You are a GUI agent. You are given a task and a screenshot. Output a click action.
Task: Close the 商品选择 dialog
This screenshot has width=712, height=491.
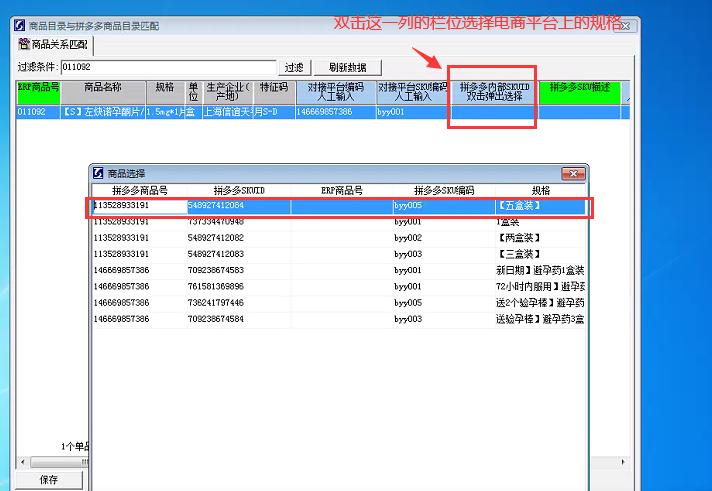click(573, 173)
